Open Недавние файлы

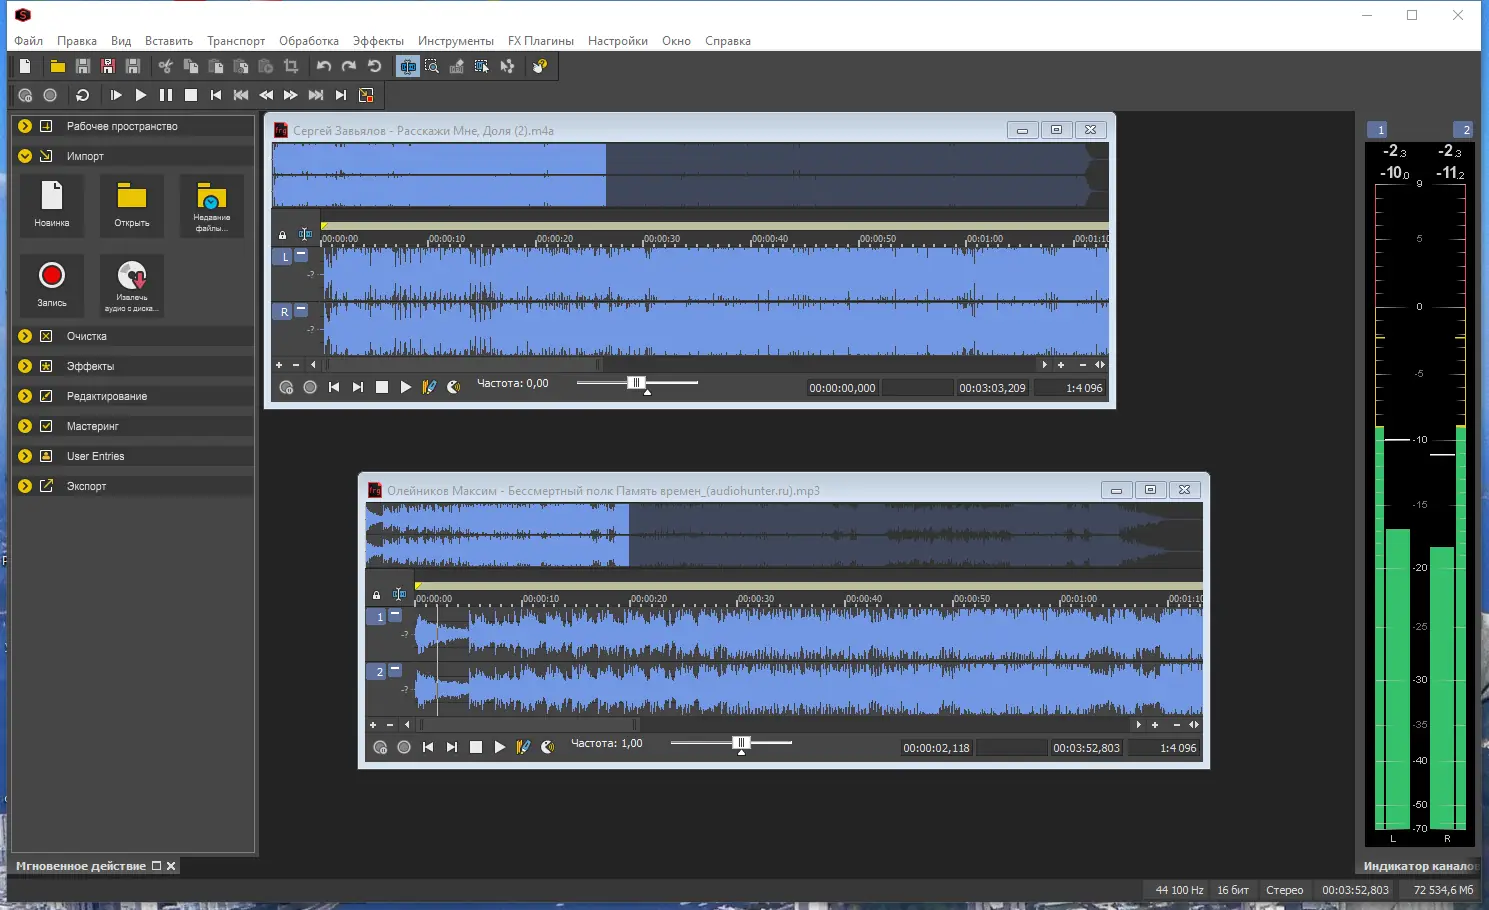pyautogui.click(x=212, y=205)
